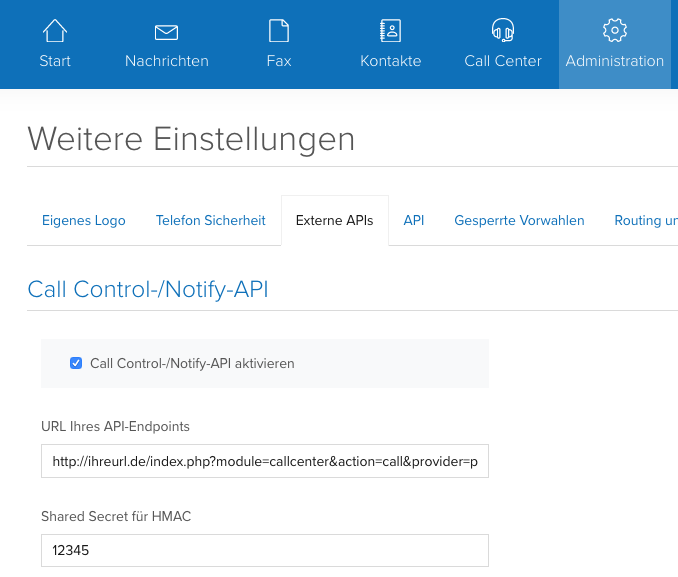Click the gear icon for Administration

click(x=615, y=30)
